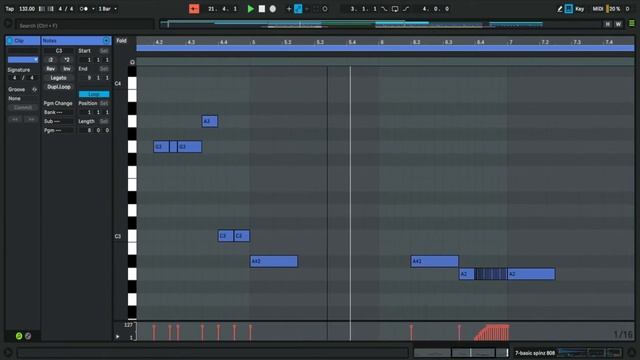
Task: Stop playback with the square Stop button
Action: 262,9
